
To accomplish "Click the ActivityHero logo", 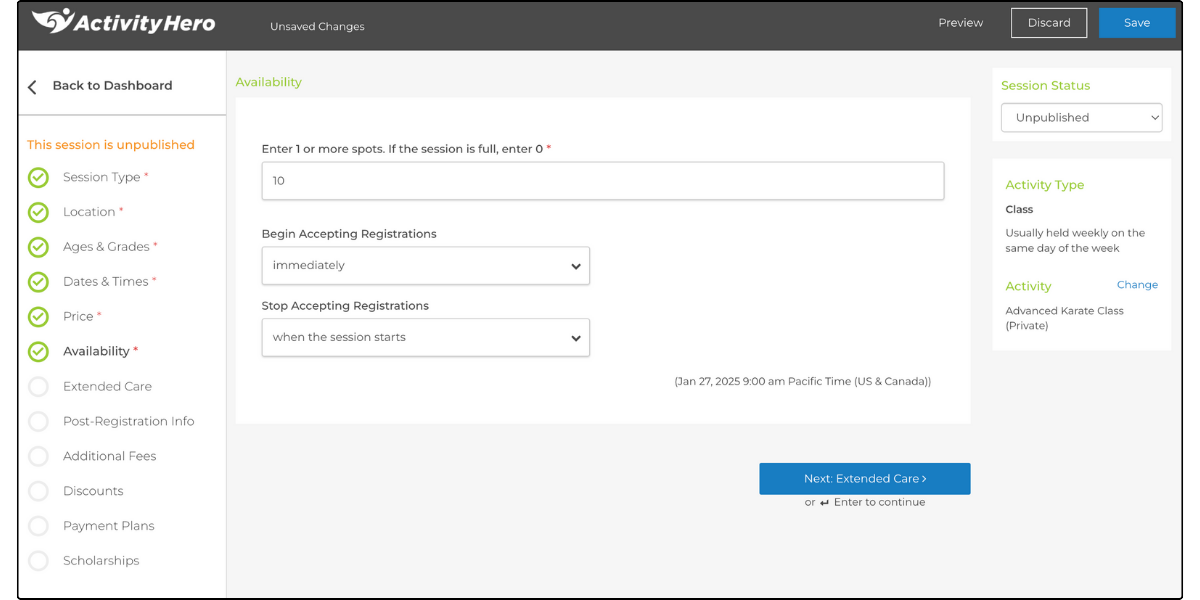I will click(x=123, y=22).
